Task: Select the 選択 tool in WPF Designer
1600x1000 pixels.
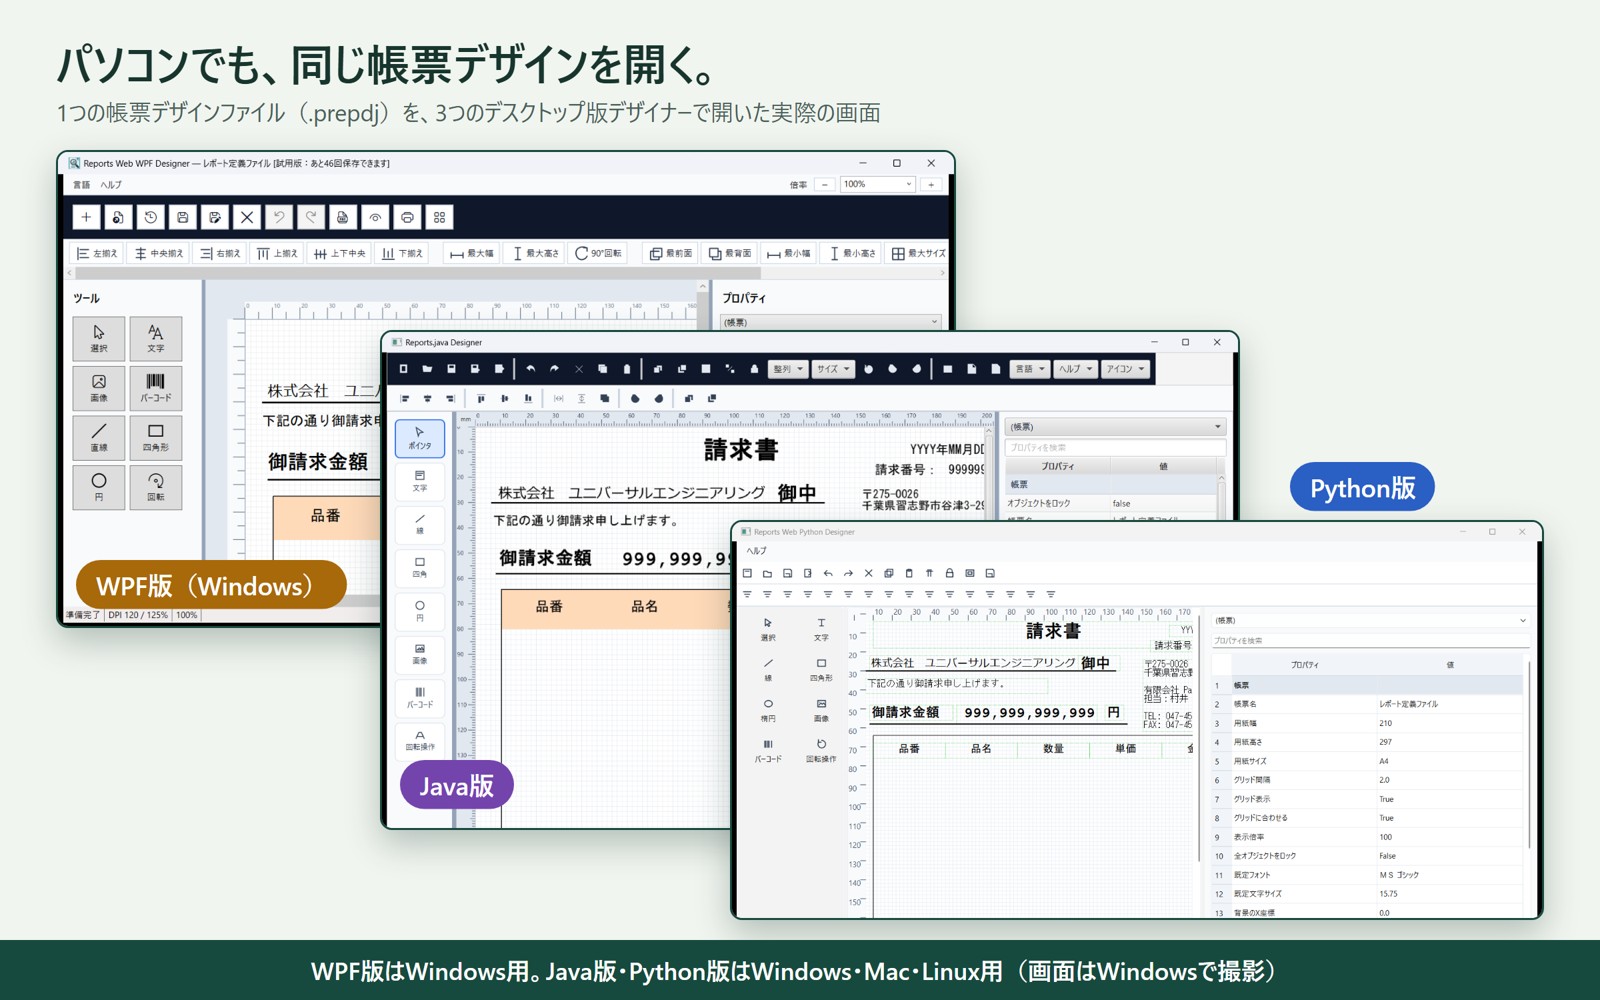Action: 98,338
